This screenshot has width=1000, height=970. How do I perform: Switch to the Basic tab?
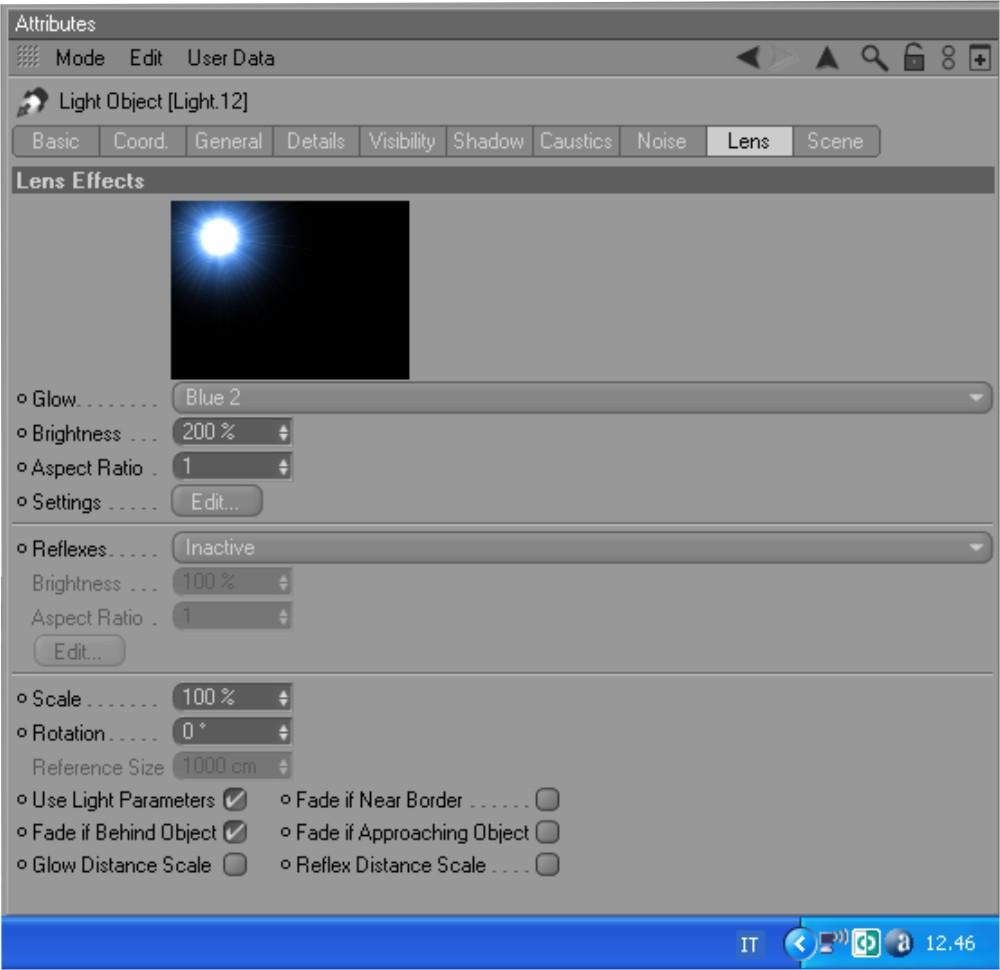tap(56, 141)
